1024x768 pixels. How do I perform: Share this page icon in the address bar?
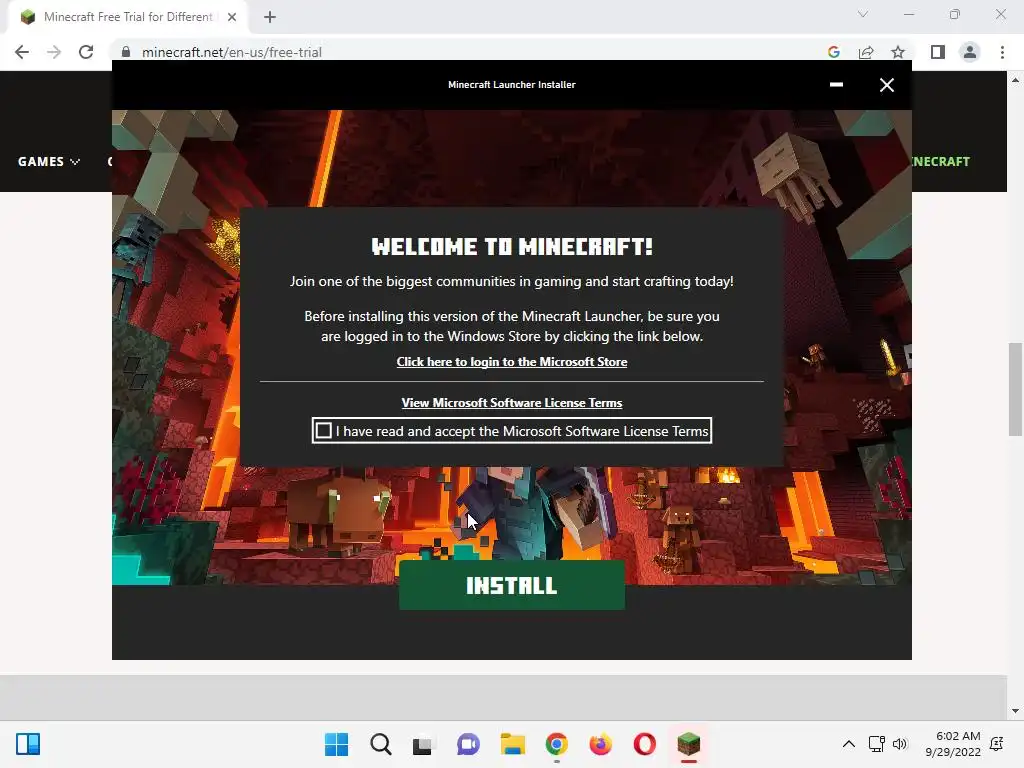[866, 52]
